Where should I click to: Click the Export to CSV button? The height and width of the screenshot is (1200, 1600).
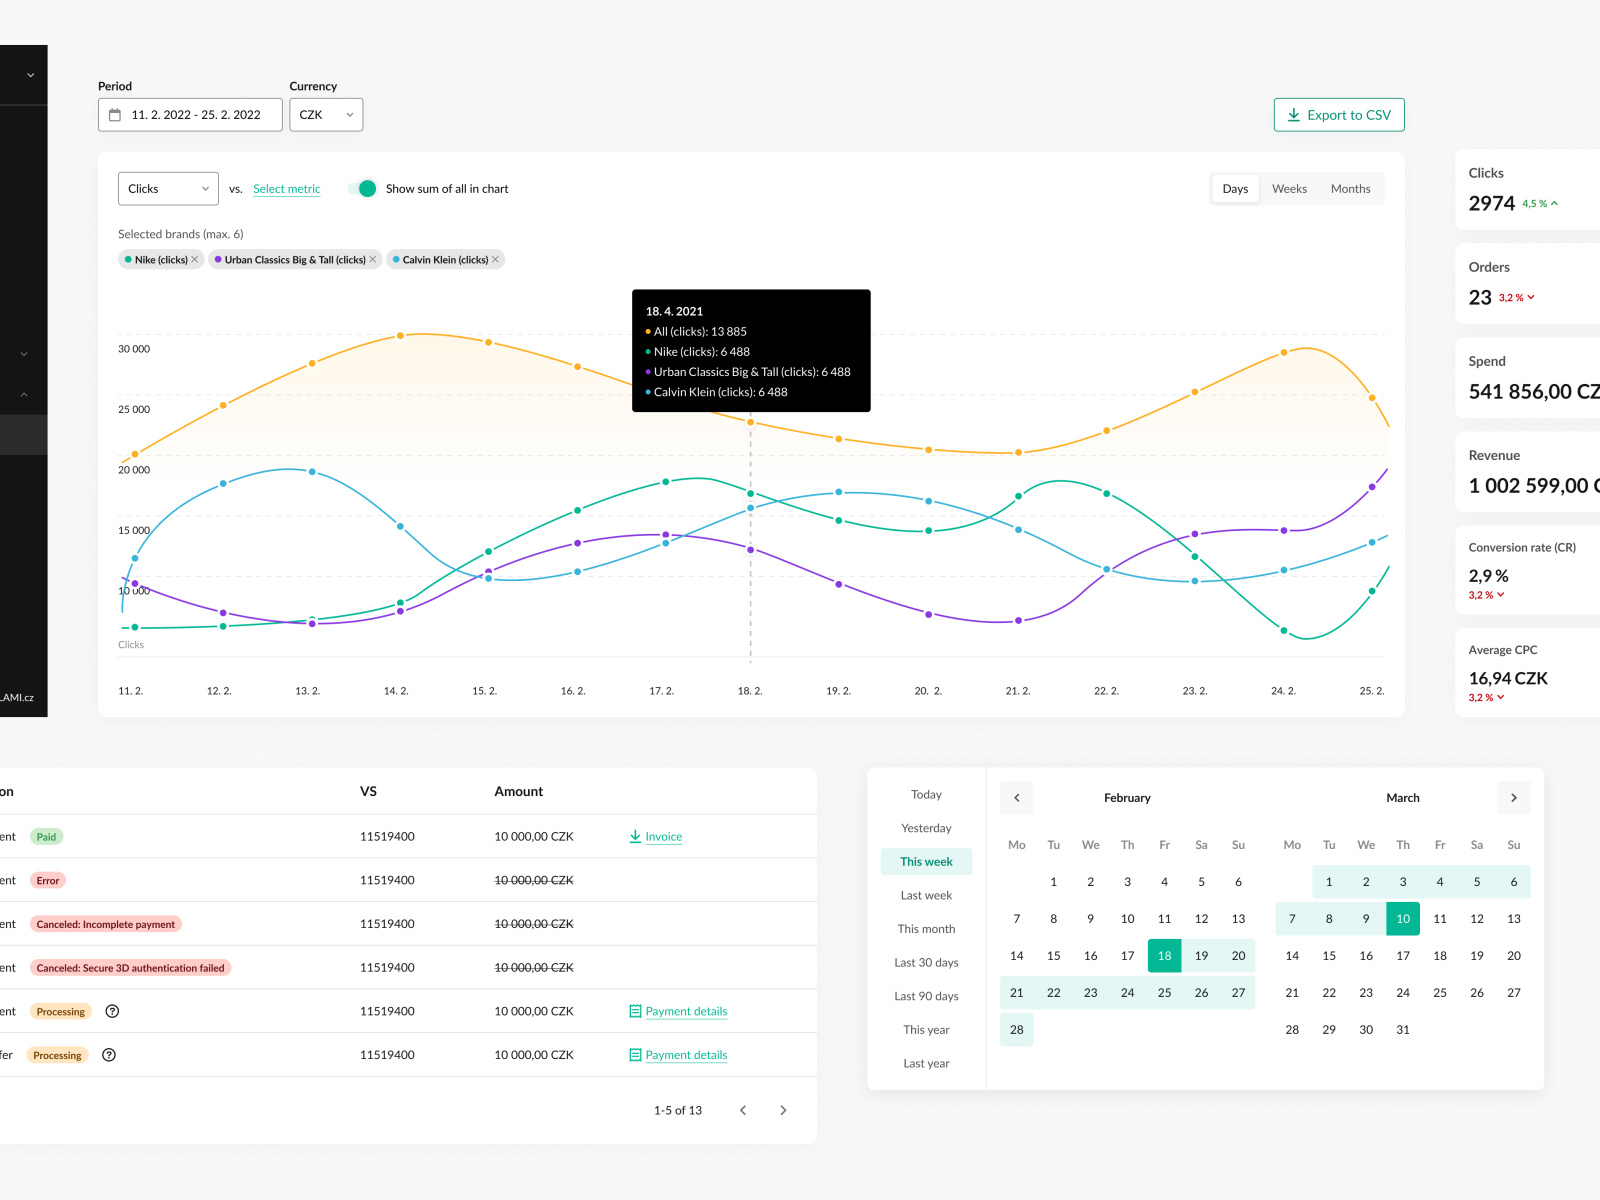point(1338,114)
